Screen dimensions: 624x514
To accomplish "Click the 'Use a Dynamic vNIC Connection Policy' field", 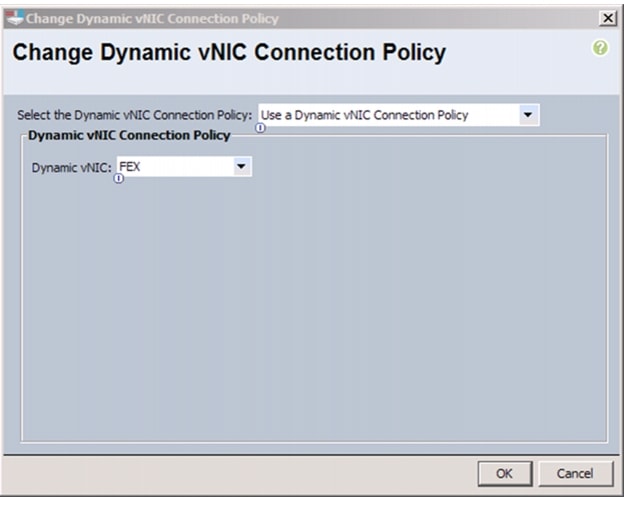I will pos(385,115).
